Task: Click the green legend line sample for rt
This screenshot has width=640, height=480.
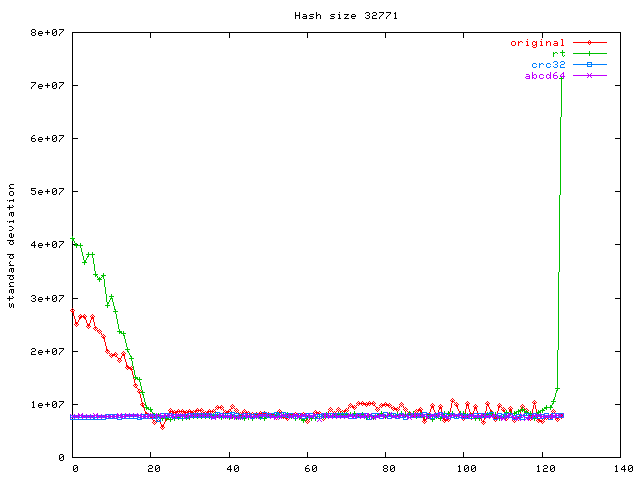Action: (x=590, y=53)
